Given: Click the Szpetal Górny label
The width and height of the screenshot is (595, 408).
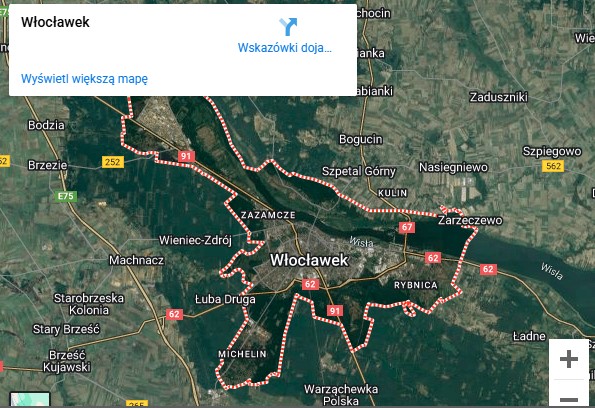Looking at the screenshot, I should (359, 172).
